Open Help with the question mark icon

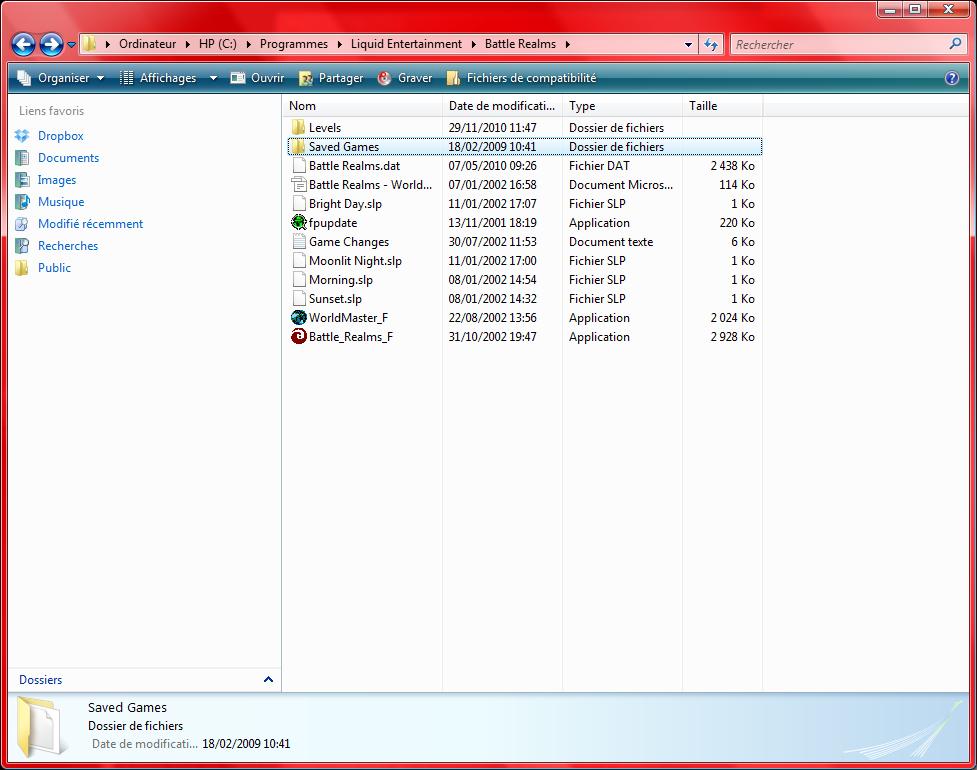pyautogui.click(x=952, y=78)
